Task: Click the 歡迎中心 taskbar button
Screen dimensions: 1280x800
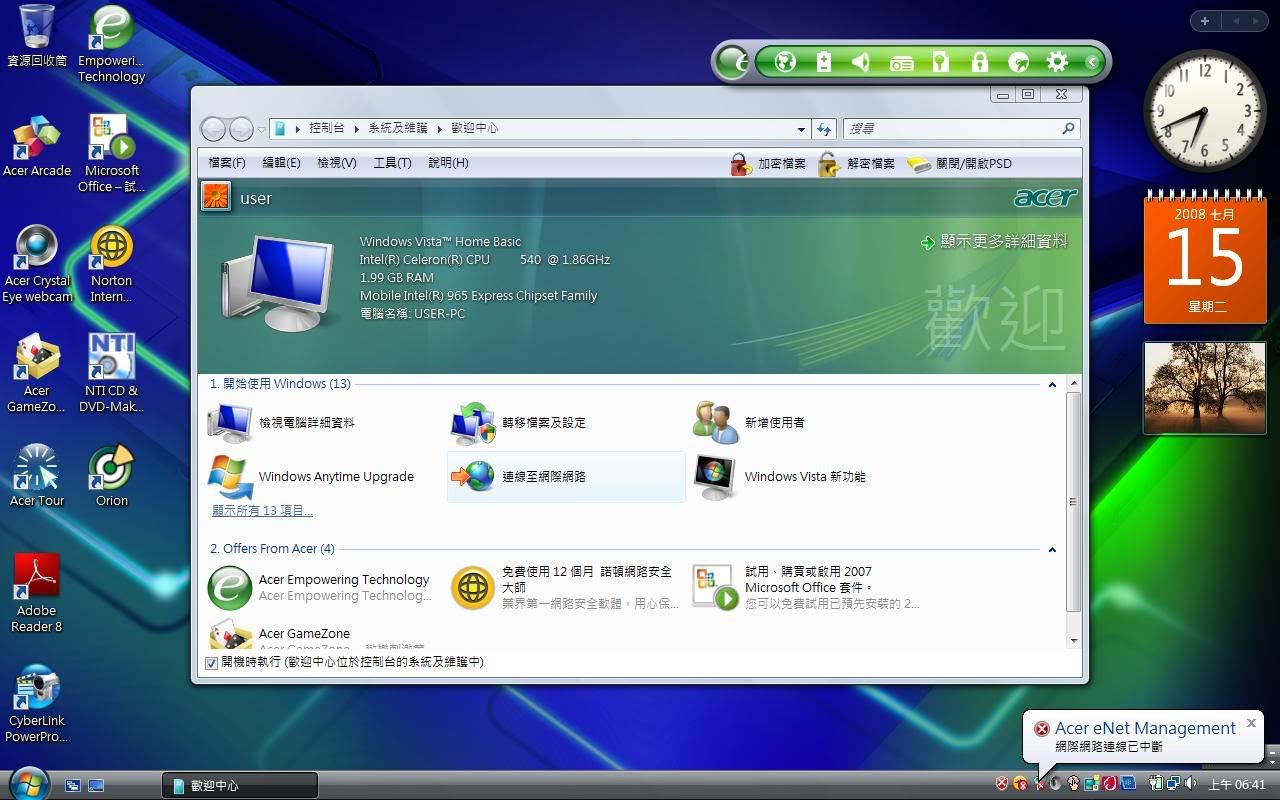Action: [240, 786]
